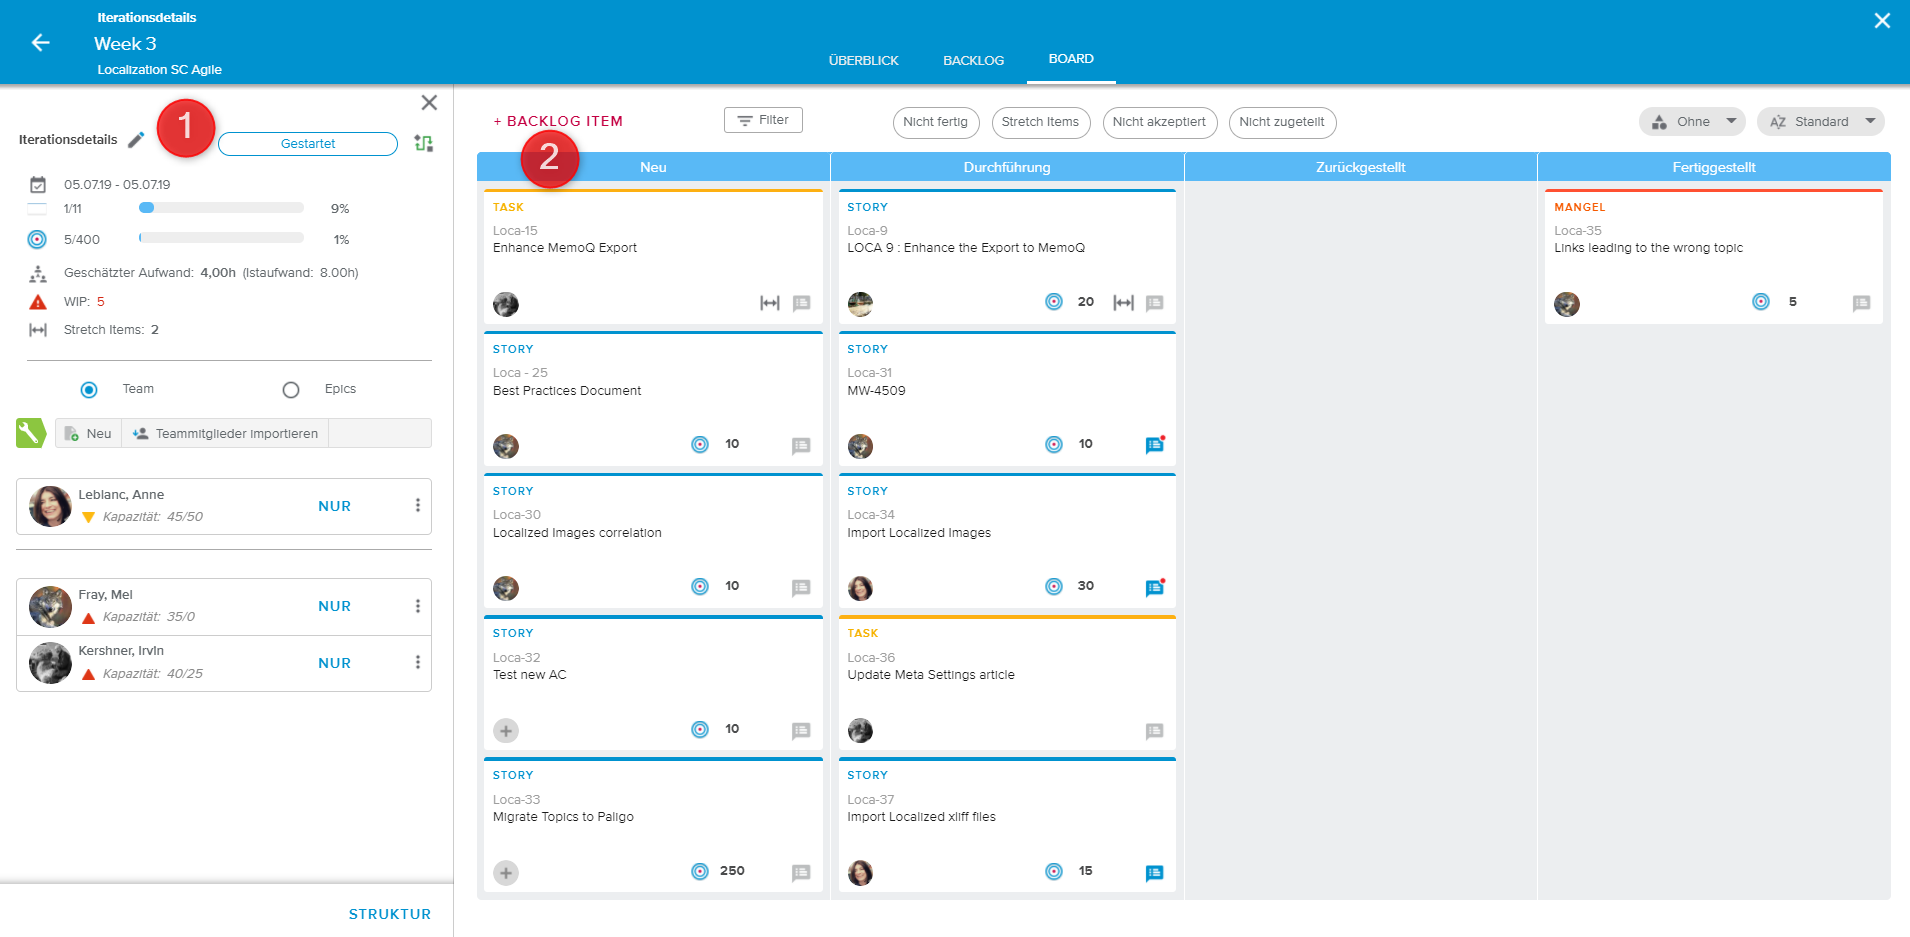Click the stretch item icon on Loca-15 card

pos(769,303)
